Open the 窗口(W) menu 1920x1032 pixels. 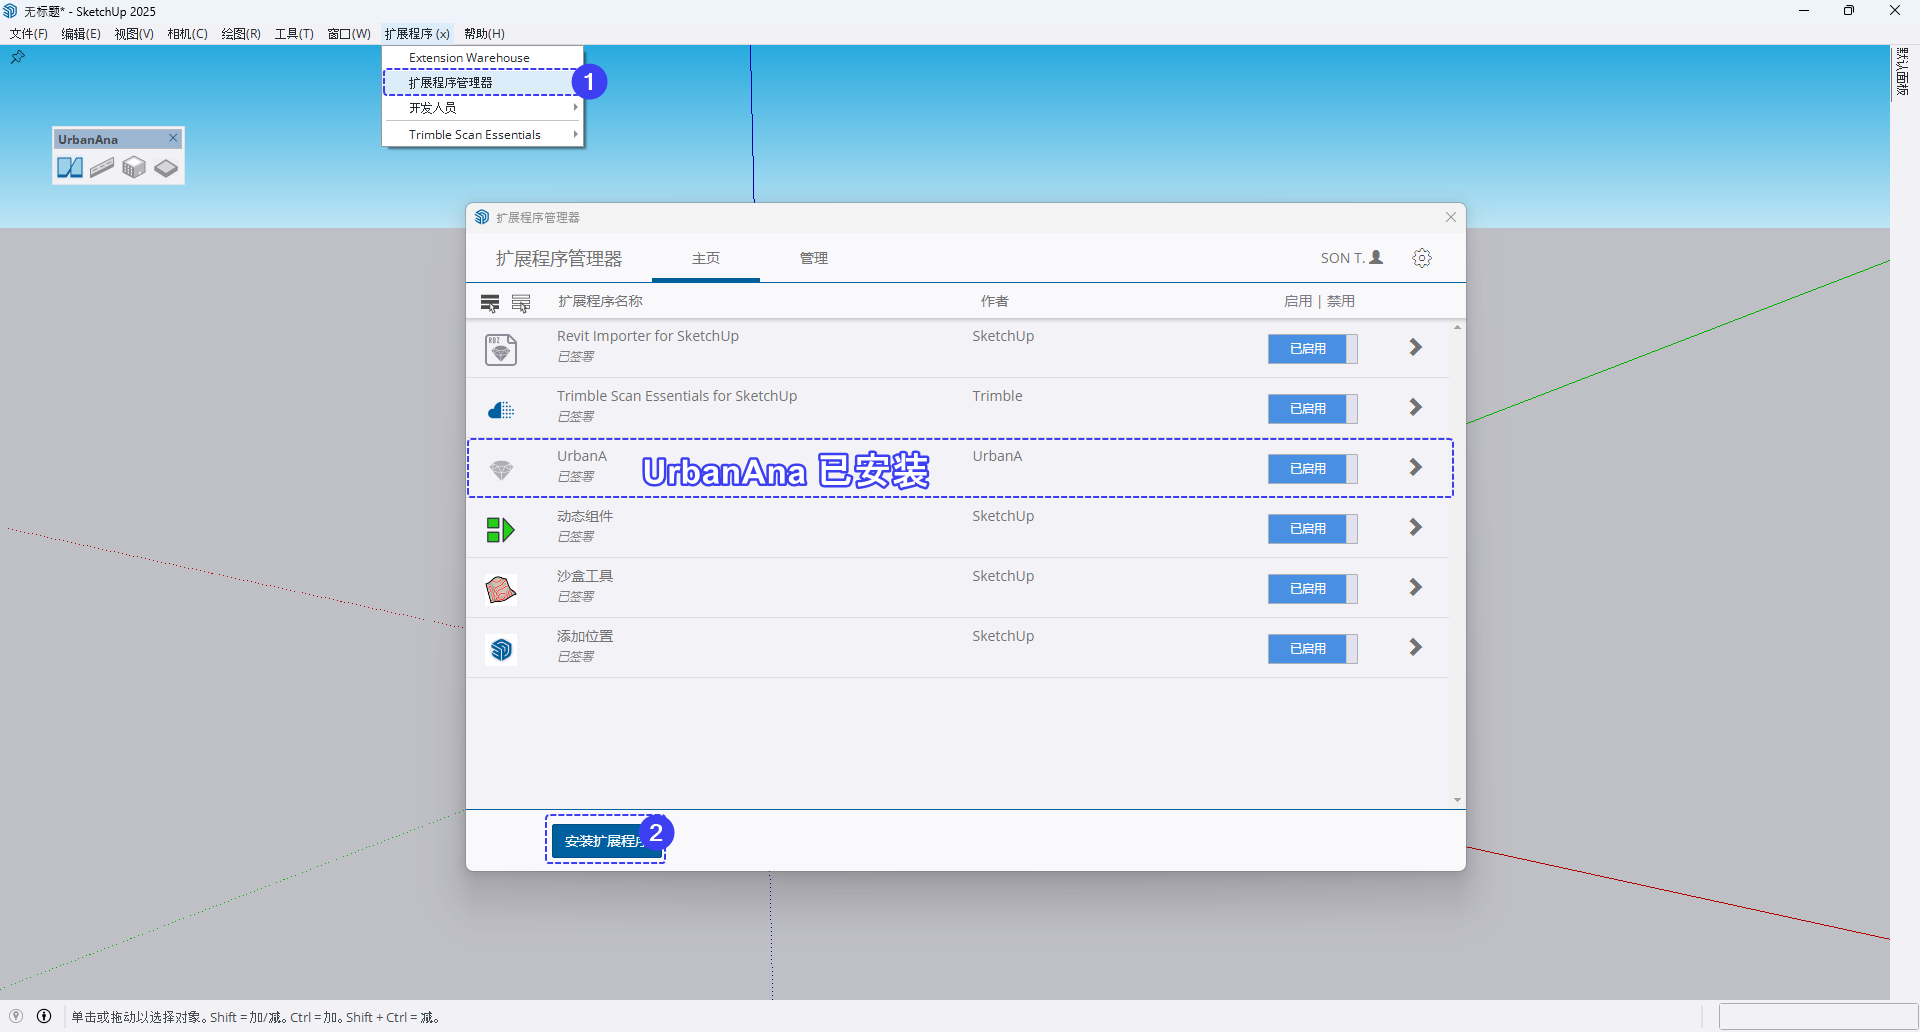(349, 34)
